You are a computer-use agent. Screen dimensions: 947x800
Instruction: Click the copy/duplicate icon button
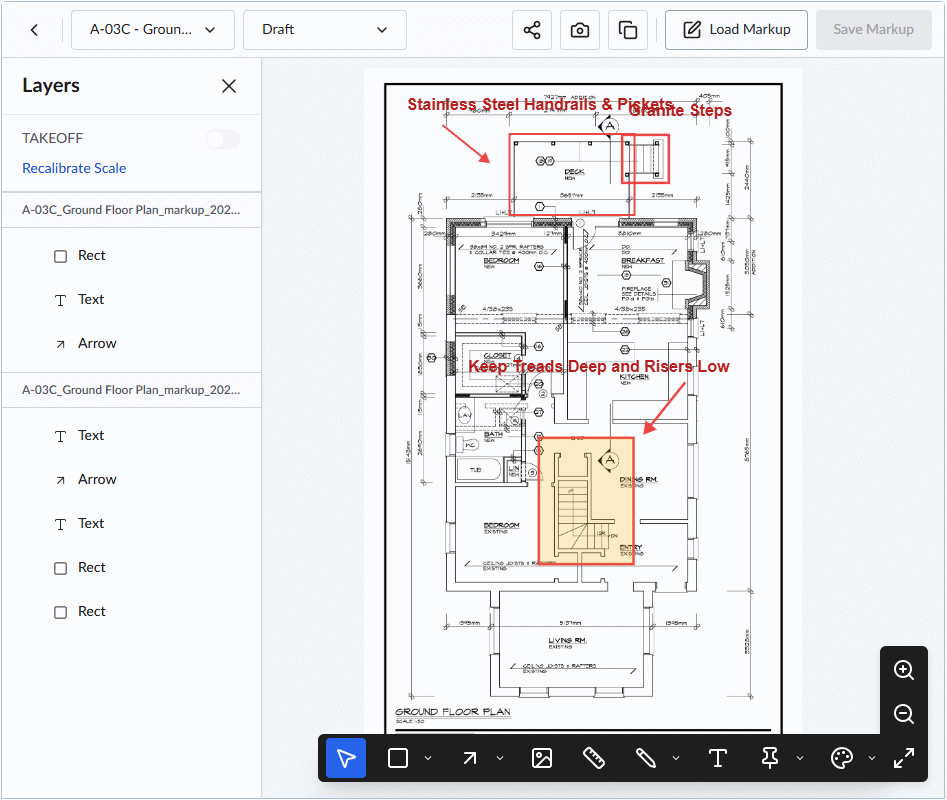(628, 30)
